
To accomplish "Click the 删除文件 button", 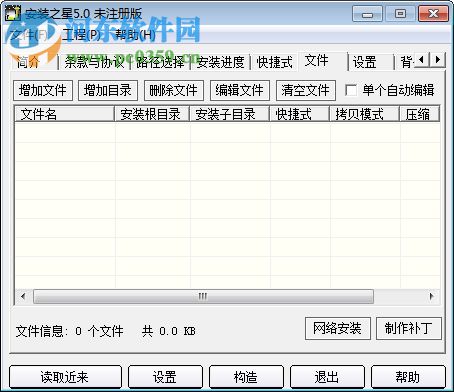I will point(173,90).
